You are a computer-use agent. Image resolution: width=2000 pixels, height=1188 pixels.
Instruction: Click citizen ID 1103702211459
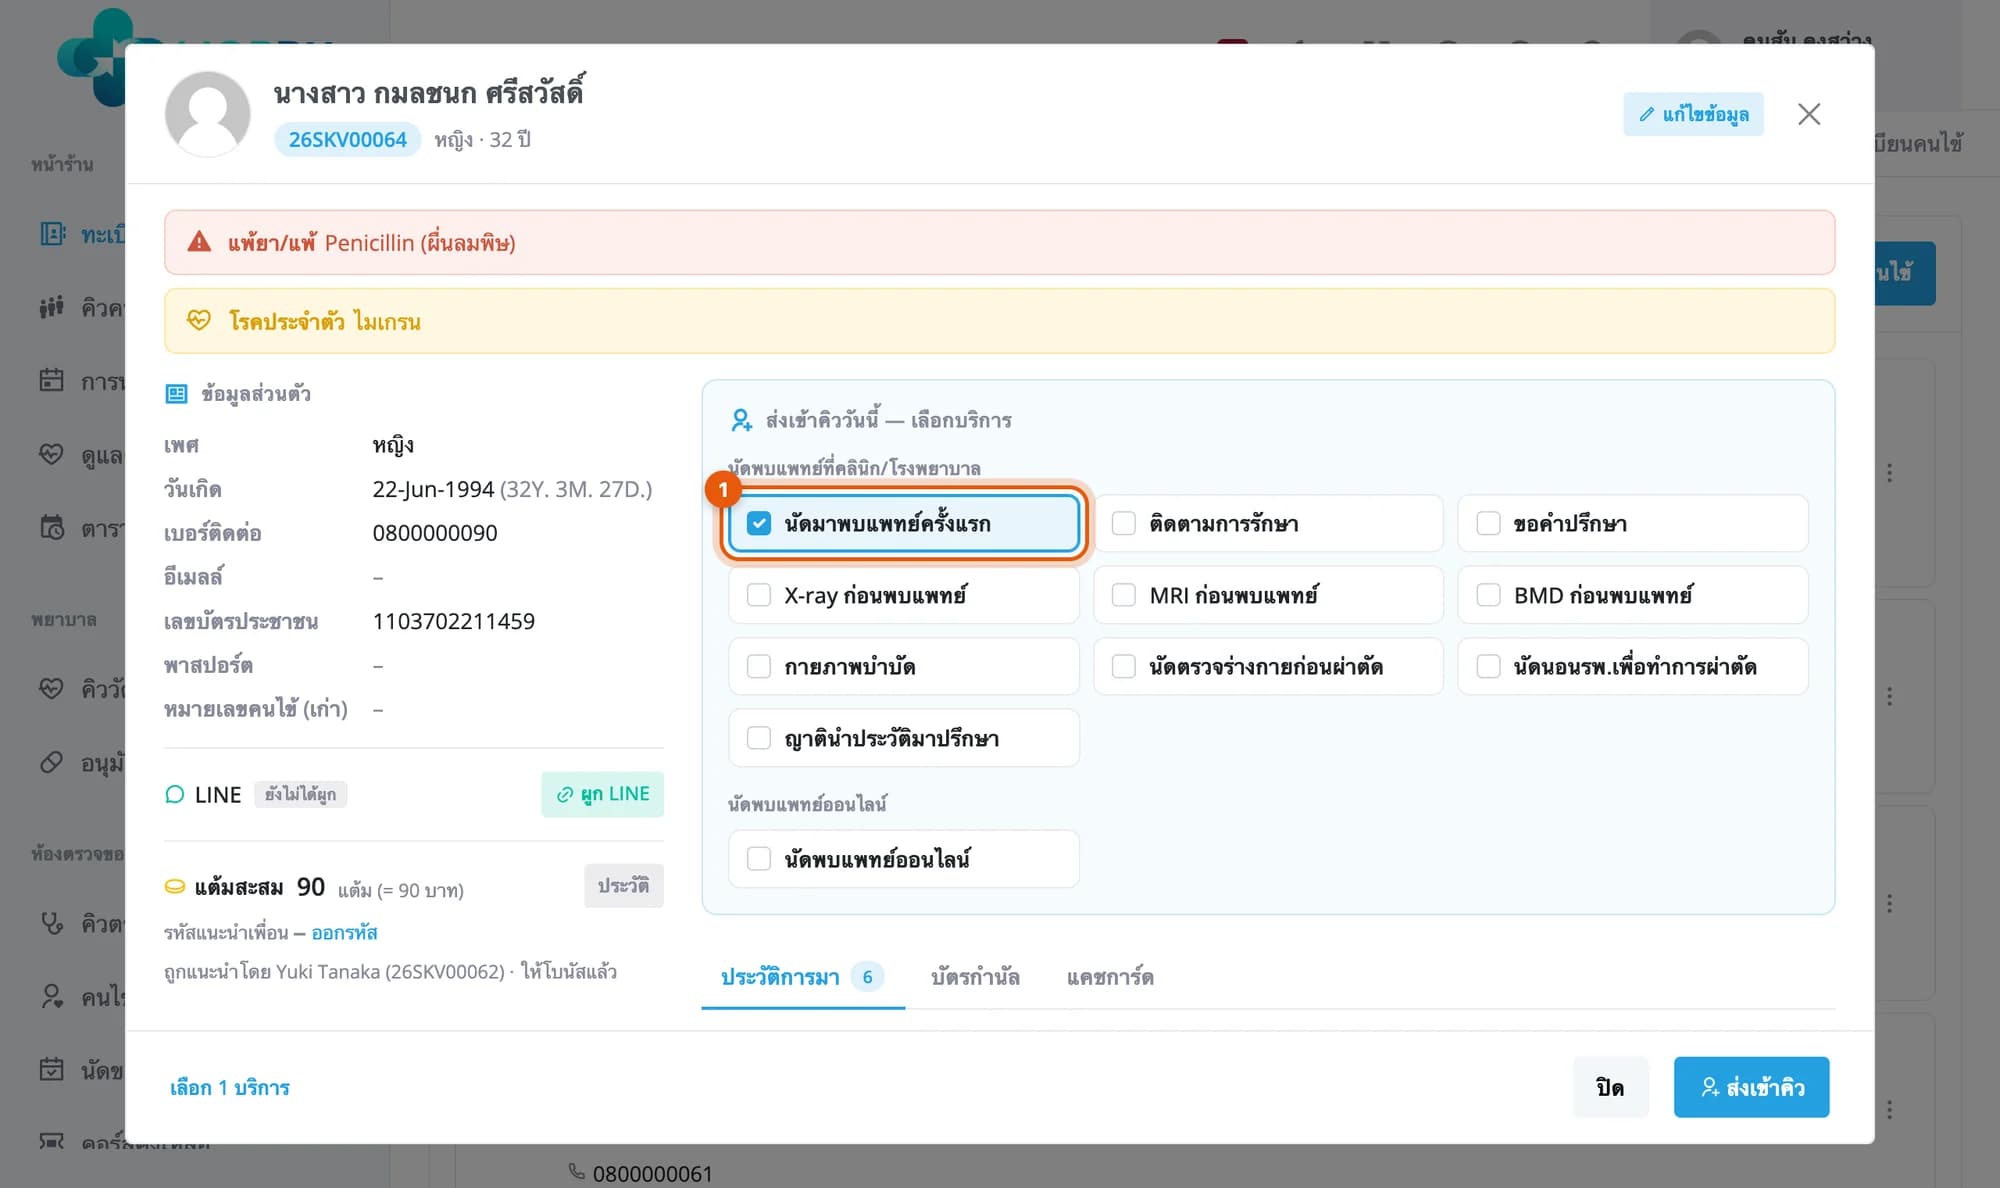tap(454, 621)
